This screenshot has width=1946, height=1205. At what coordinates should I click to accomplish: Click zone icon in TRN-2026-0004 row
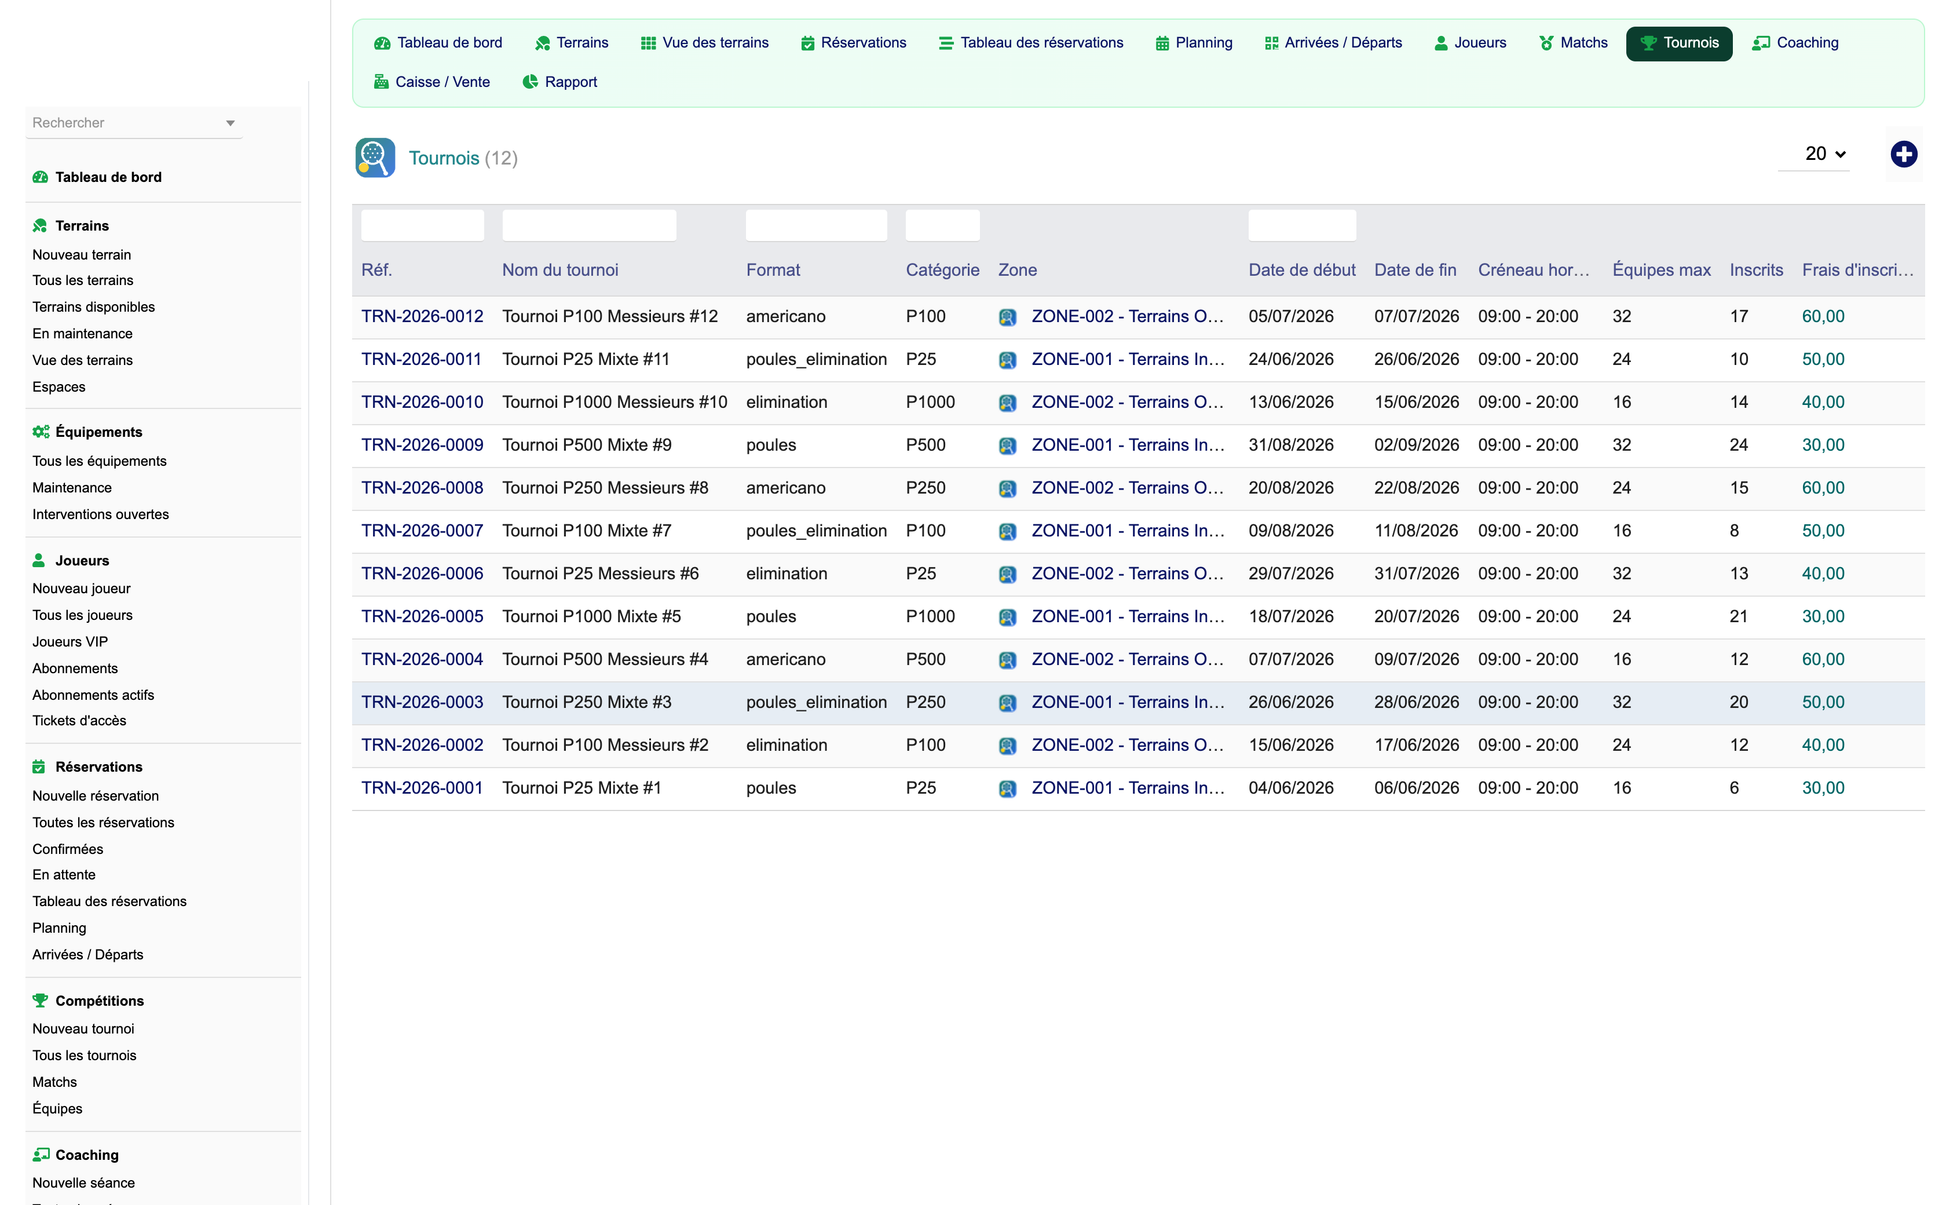pos(1007,661)
